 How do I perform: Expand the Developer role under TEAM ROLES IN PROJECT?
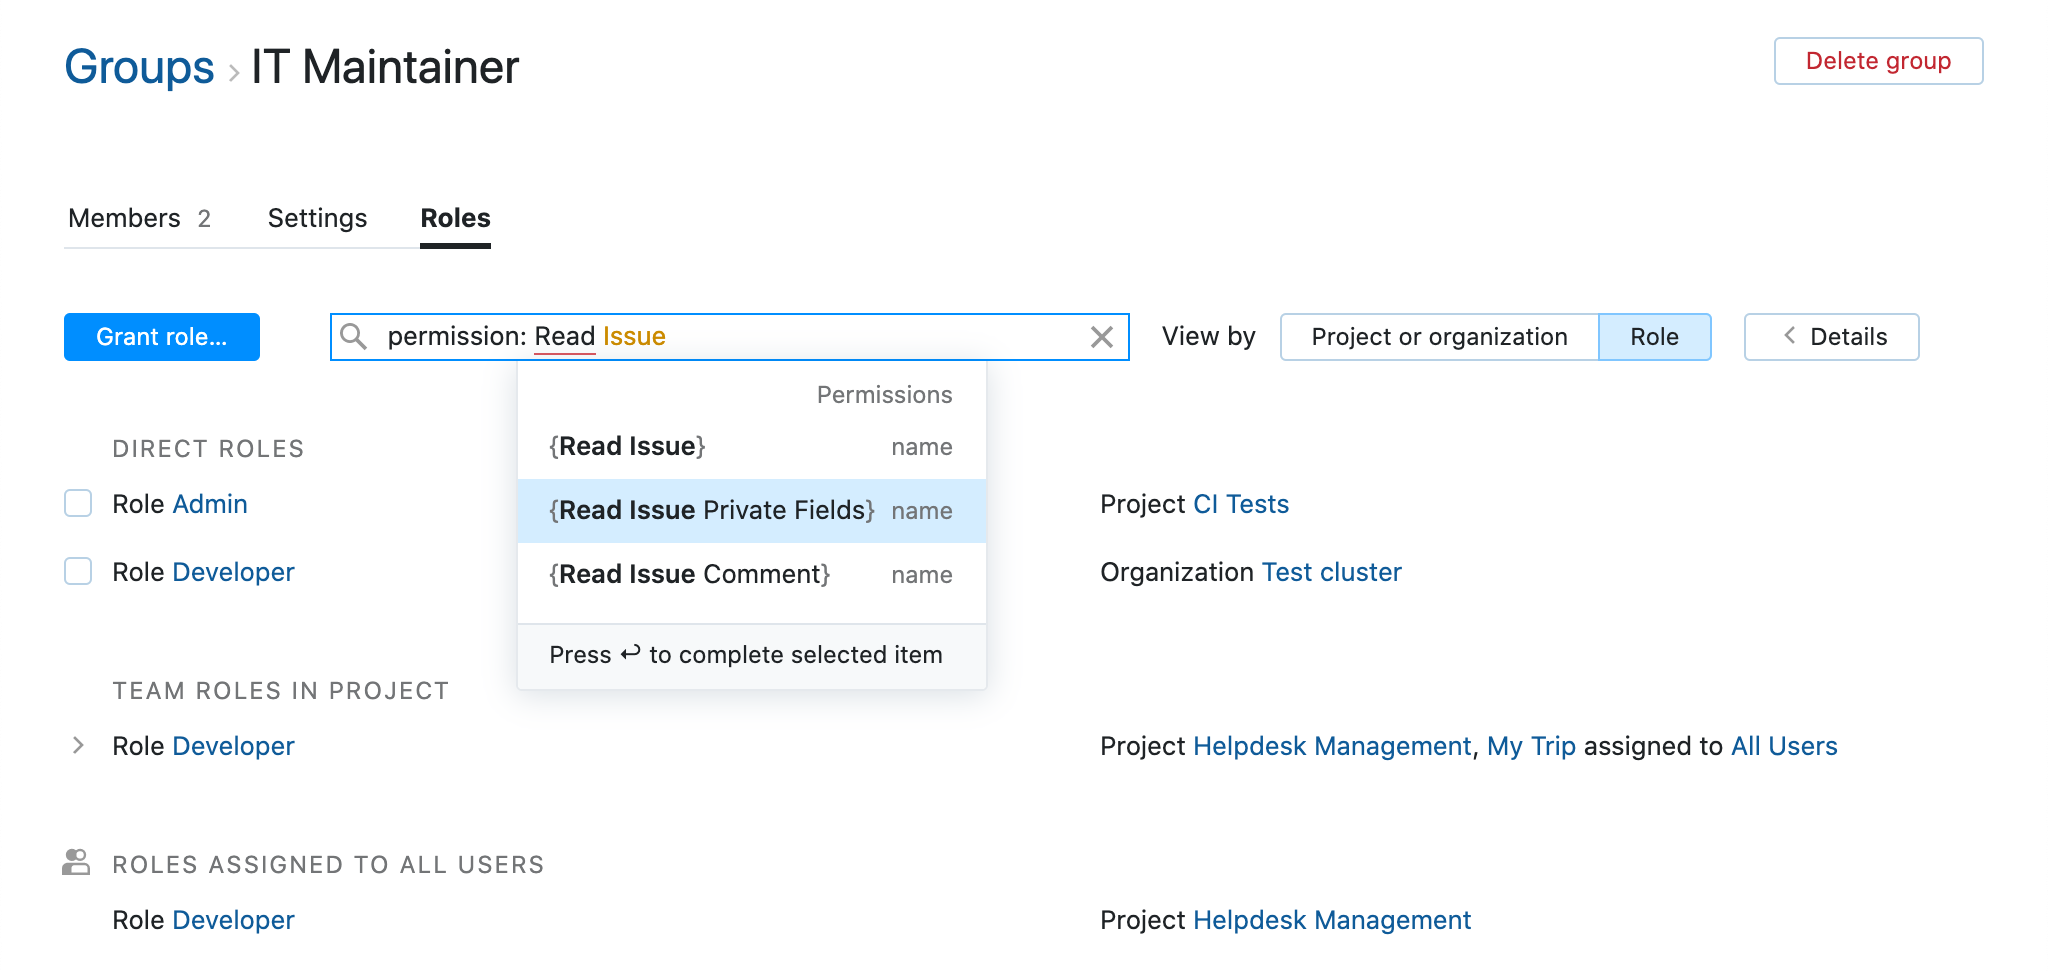[77, 745]
